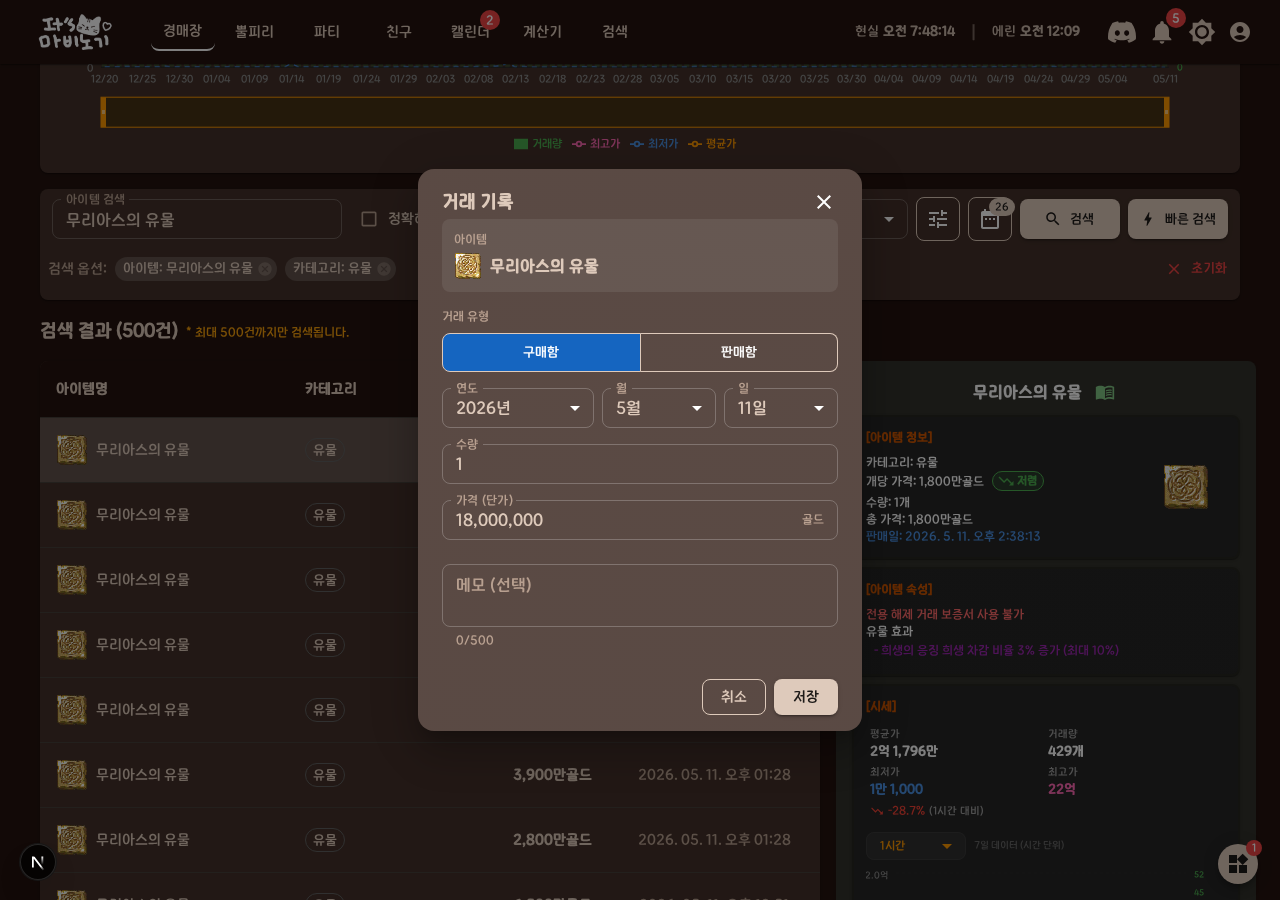
Task: Click the right handle of chart range slider
Action: point(1167,112)
